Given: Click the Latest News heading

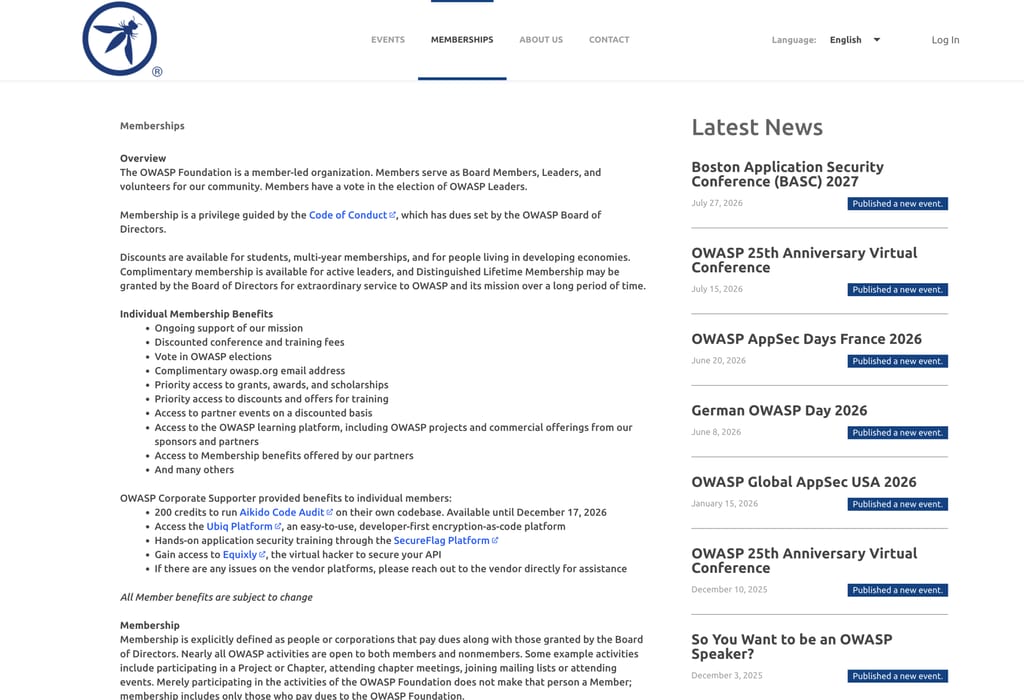Looking at the screenshot, I should [x=757, y=127].
